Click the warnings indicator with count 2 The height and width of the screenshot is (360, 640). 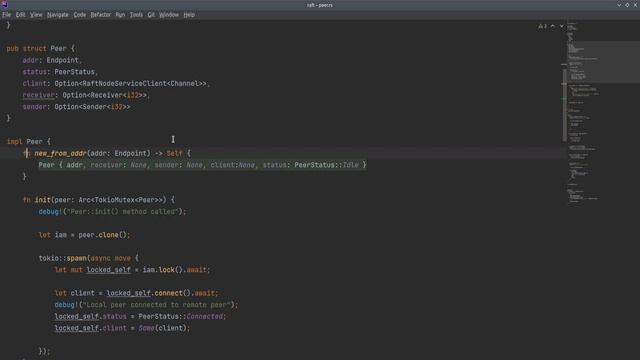pyautogui.click(x=542, y=26)
